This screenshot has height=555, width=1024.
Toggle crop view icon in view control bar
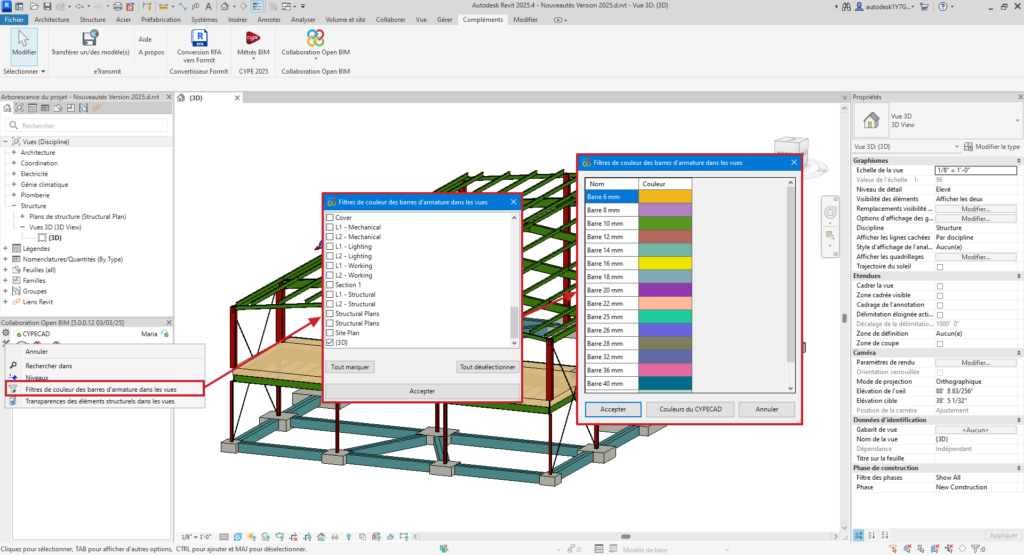point(293,537)
